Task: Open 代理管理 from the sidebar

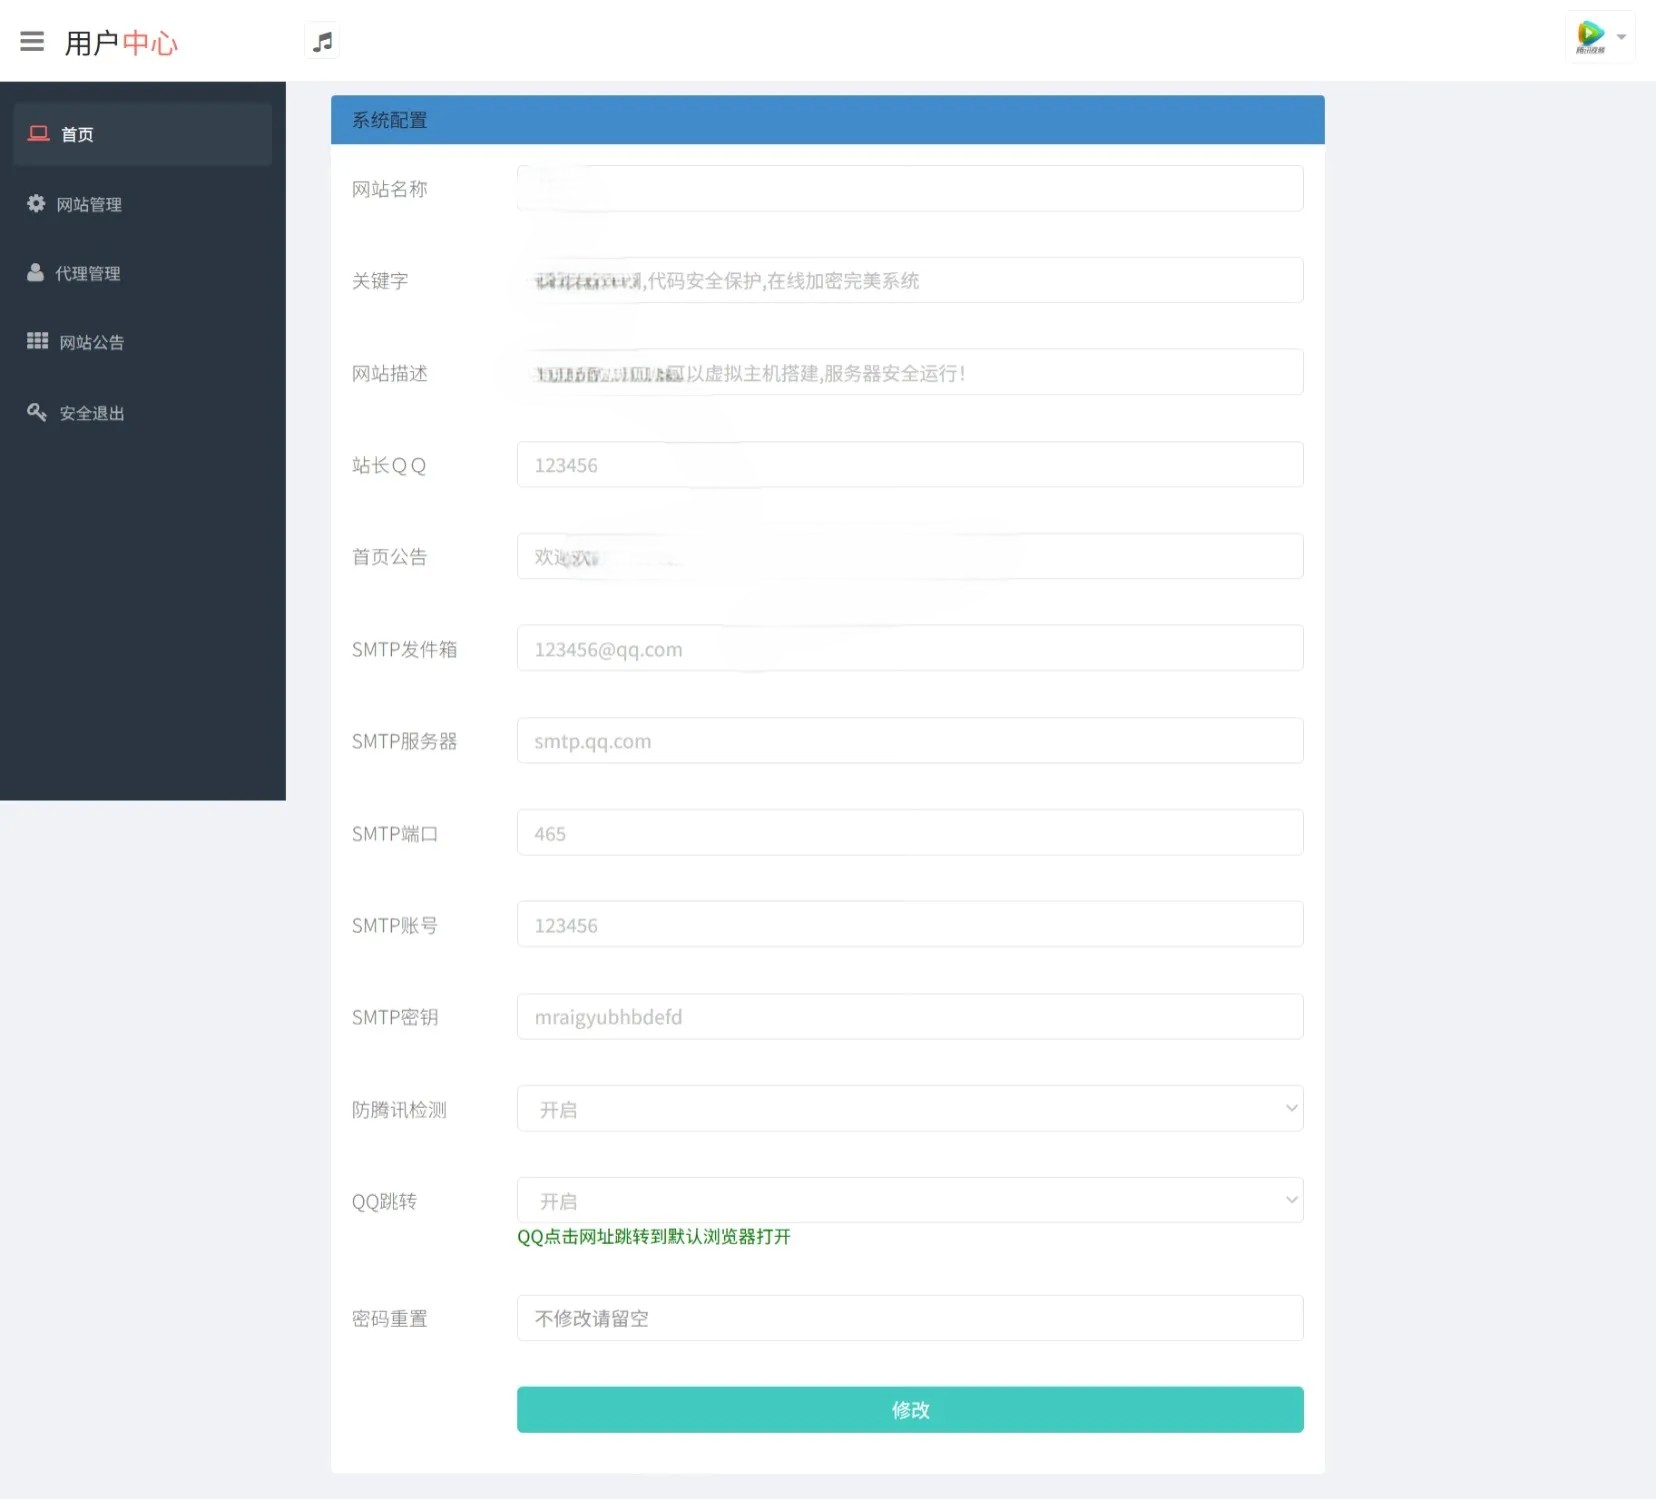Action: [x=90, y=272]
